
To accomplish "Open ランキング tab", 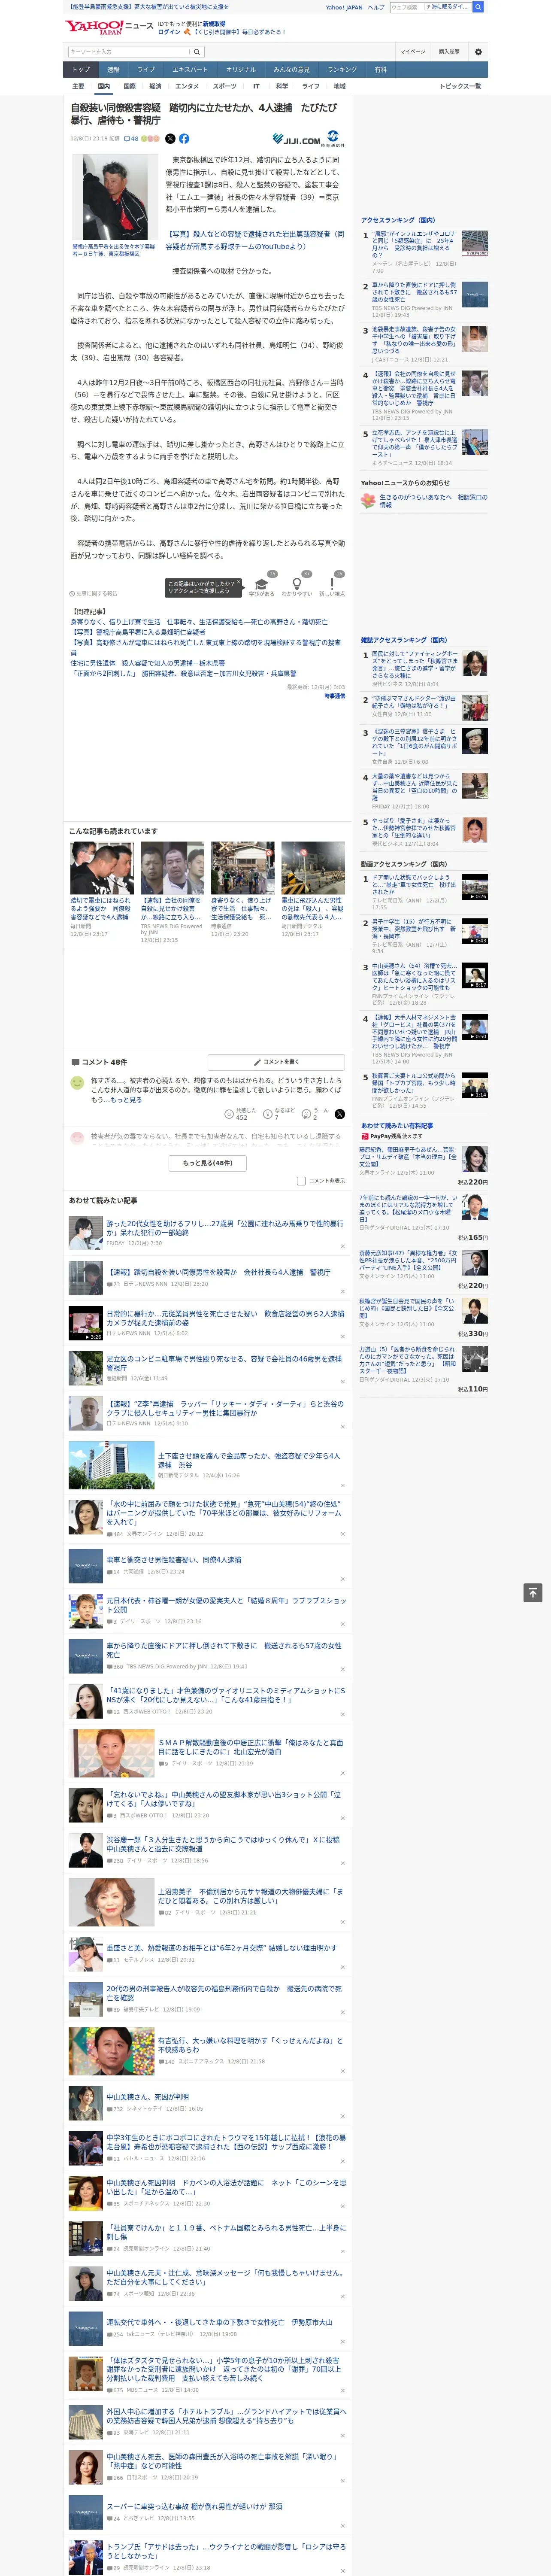I will pyautogui.click(x=342, y=69).
